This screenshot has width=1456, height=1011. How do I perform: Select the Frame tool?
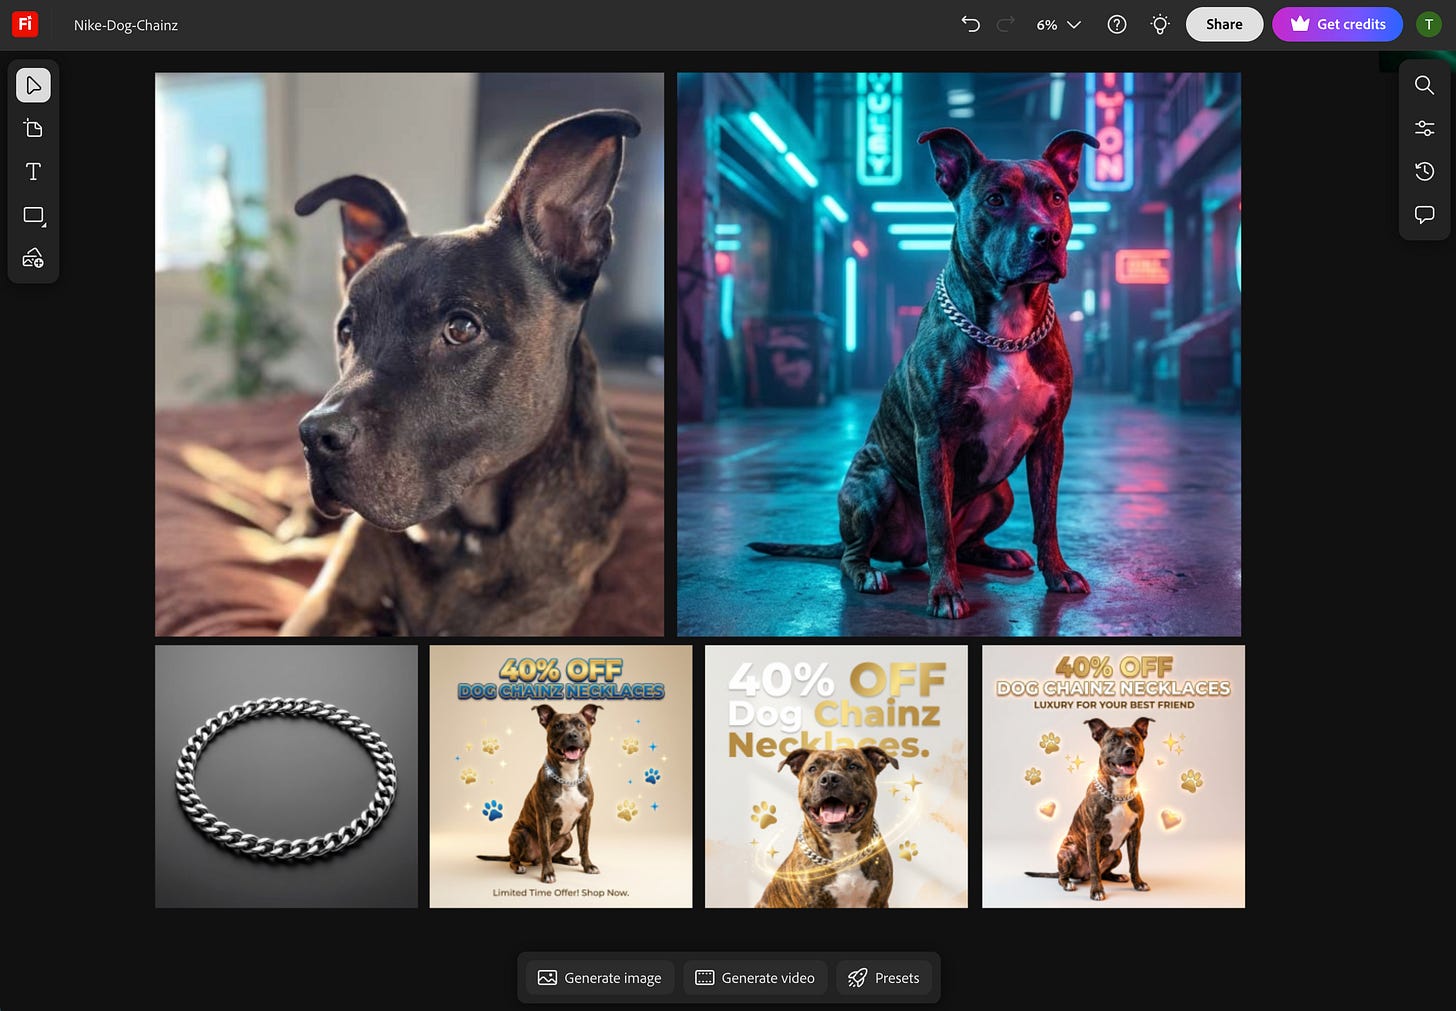click(33, 215)
